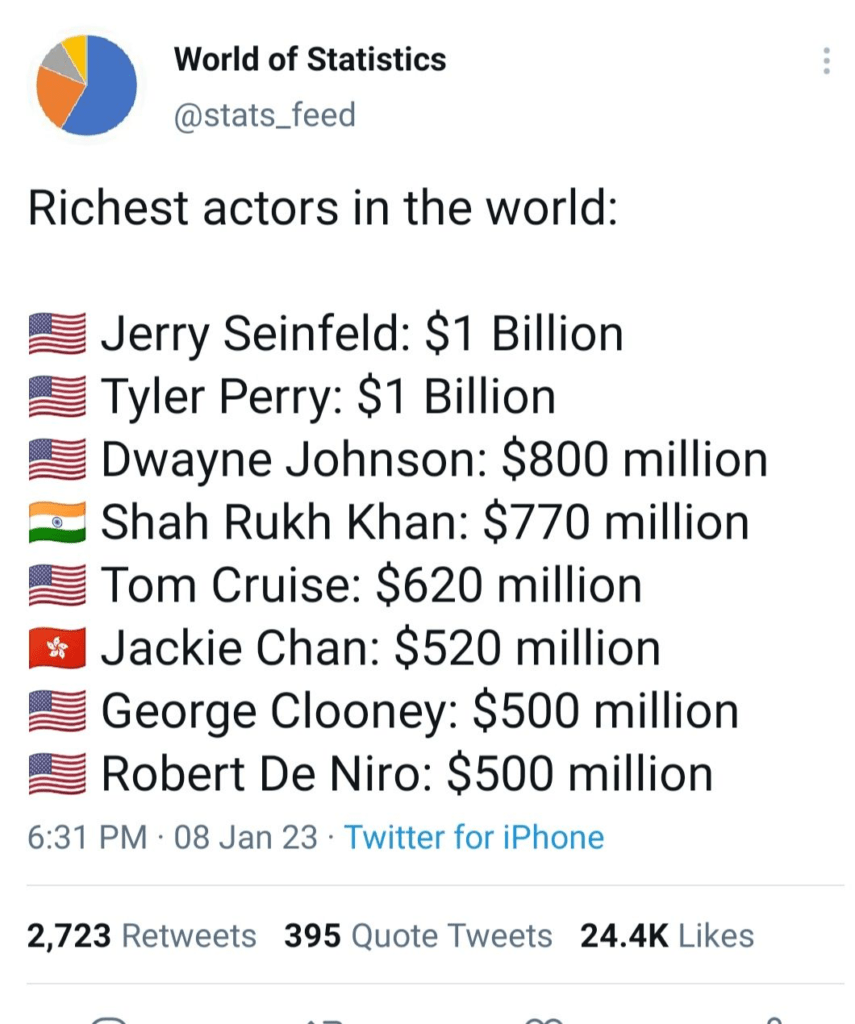The height and width of the screenshot is (1024, 855).
Task: Click the US flag beside Tom Cruise
Action: 57,585
